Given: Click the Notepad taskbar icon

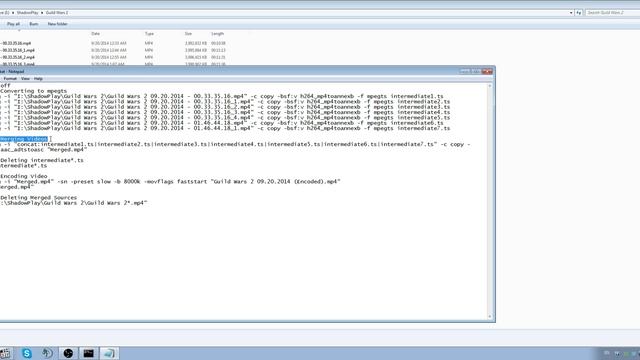Looking at the screenshot, I should point(109,353).
